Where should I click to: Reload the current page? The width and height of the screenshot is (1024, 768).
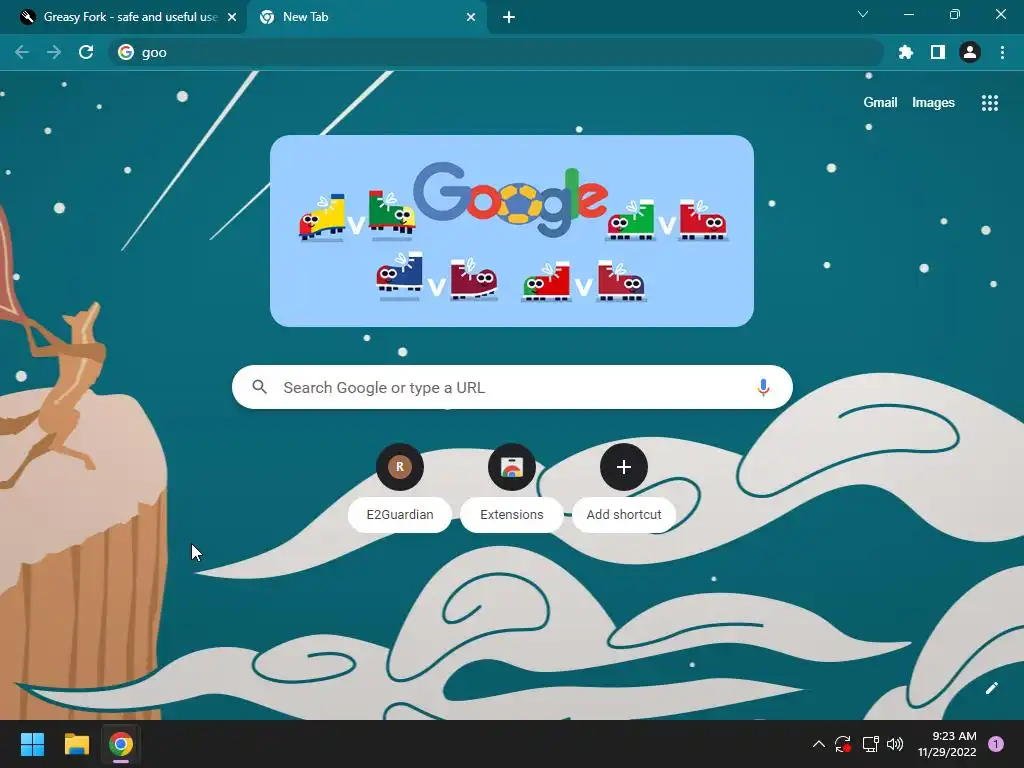86,52
